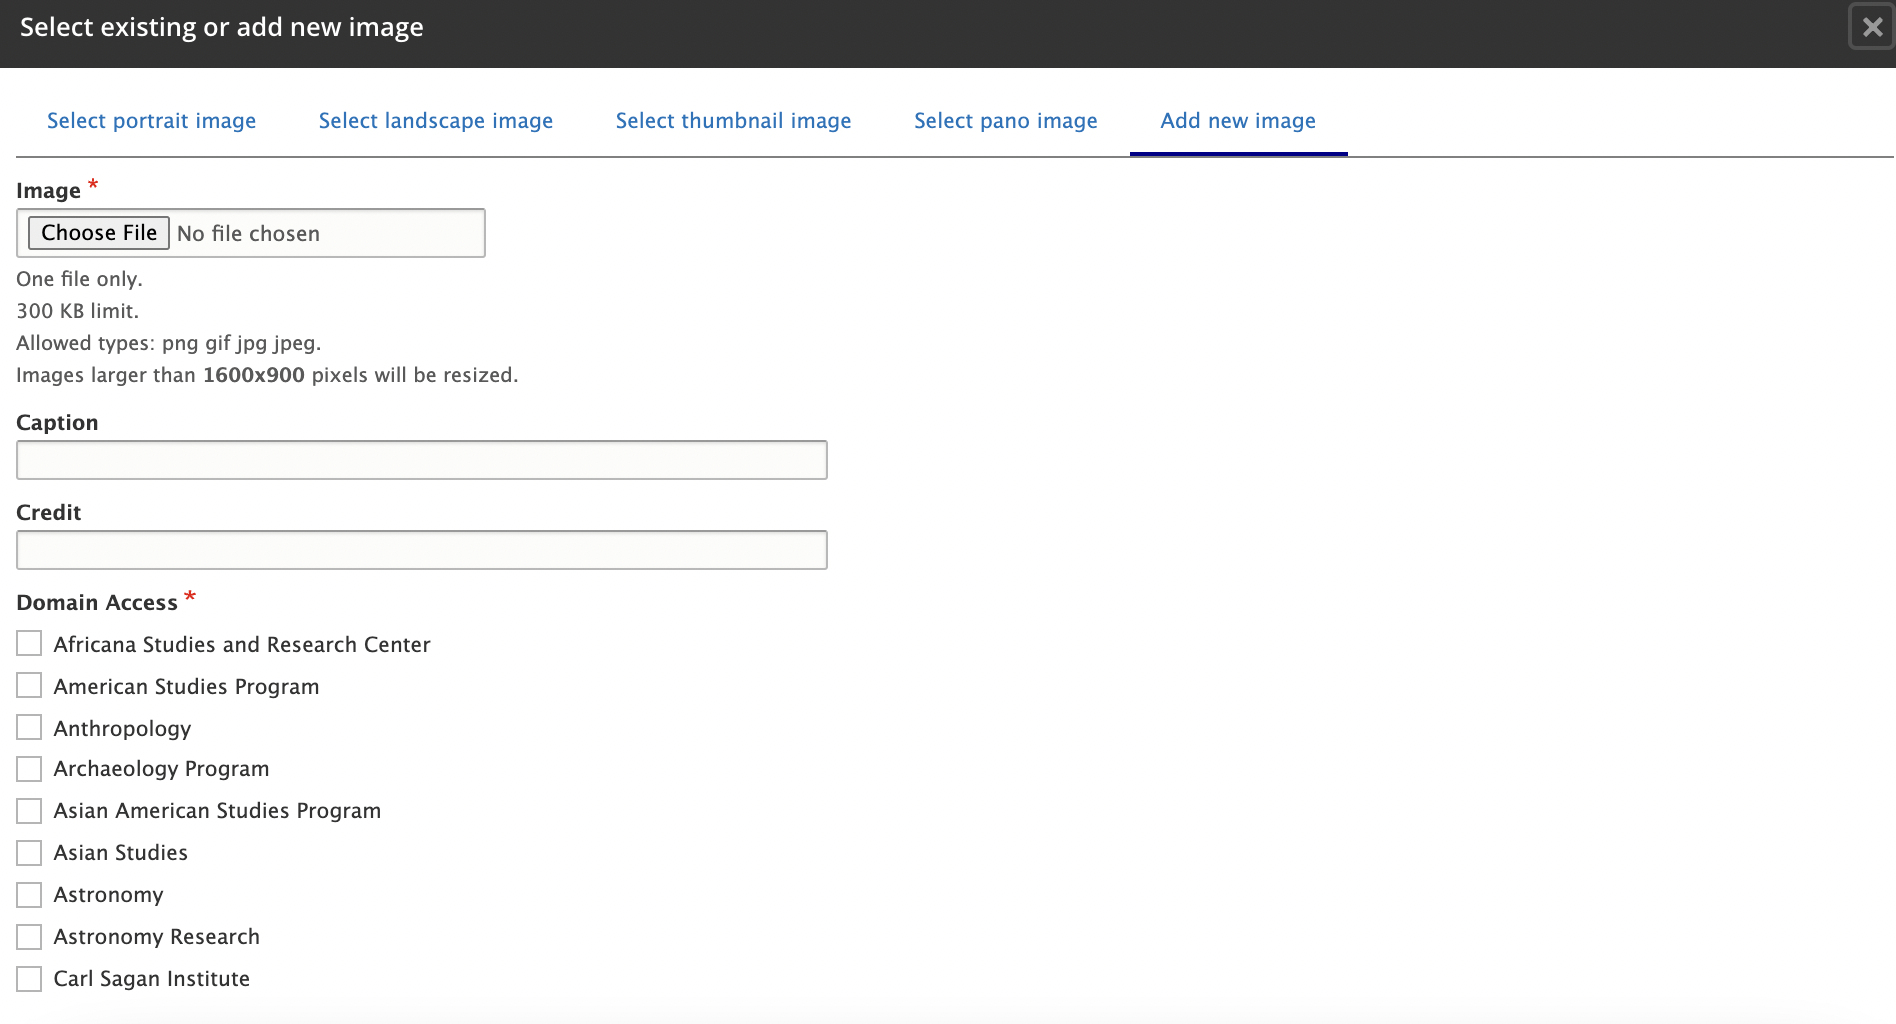Screen dimensions: 1896x1024
Task: Select the Add new image tab
Action: 1238,121
